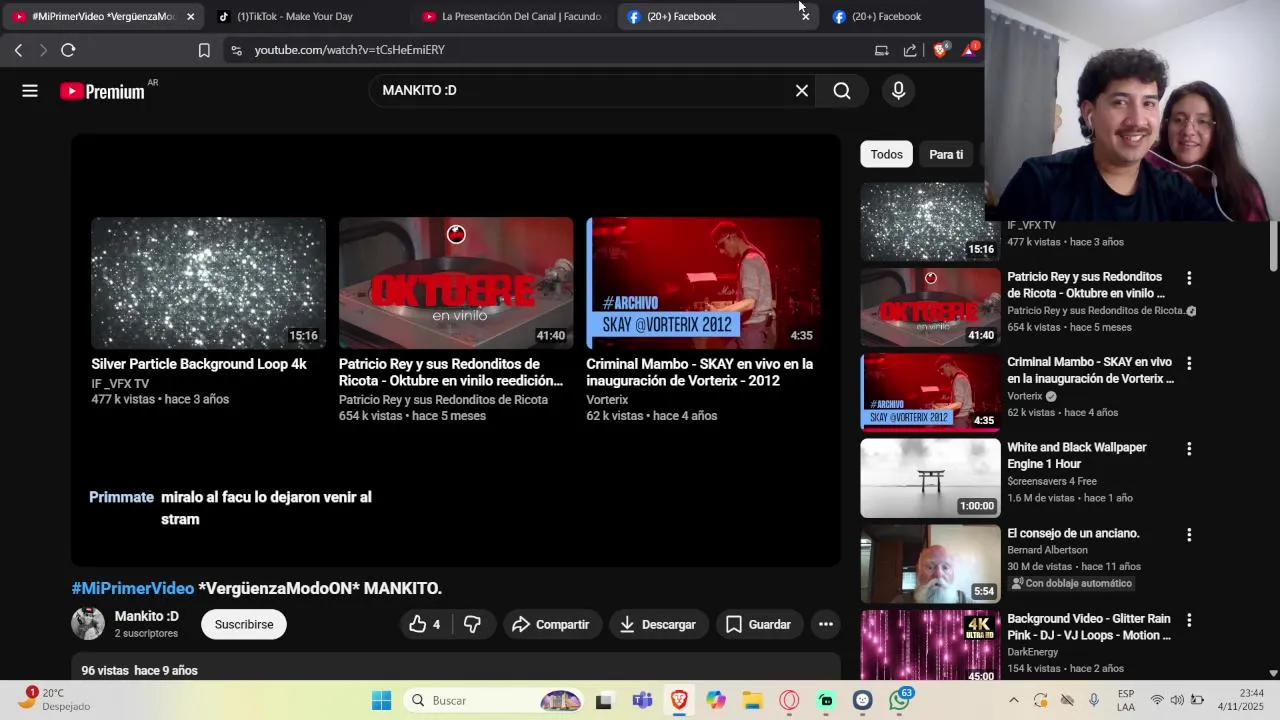Open SKAY @Vorterix 2012 endscreen thumbnail
The width and height of the screenshot is (1280, 720).
pyautogui.click(x=703, y=283)
